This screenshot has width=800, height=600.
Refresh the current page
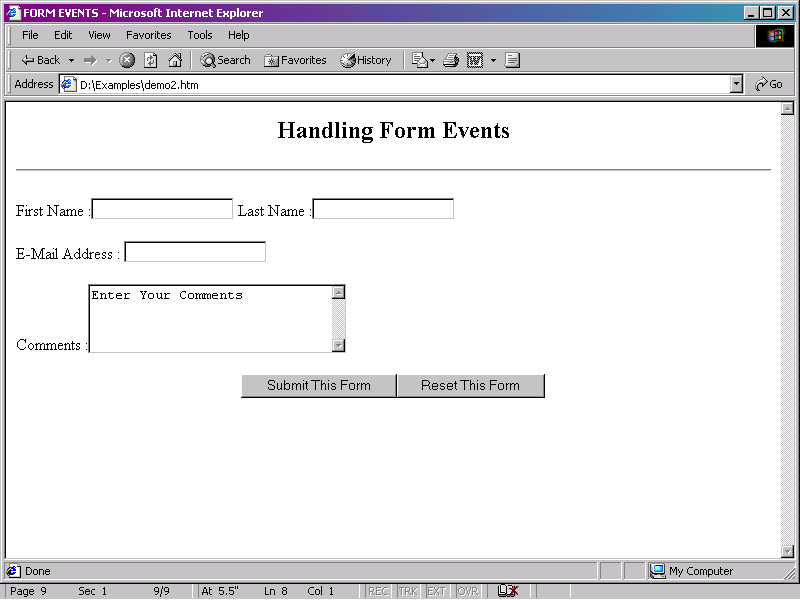tap(151, 60)
